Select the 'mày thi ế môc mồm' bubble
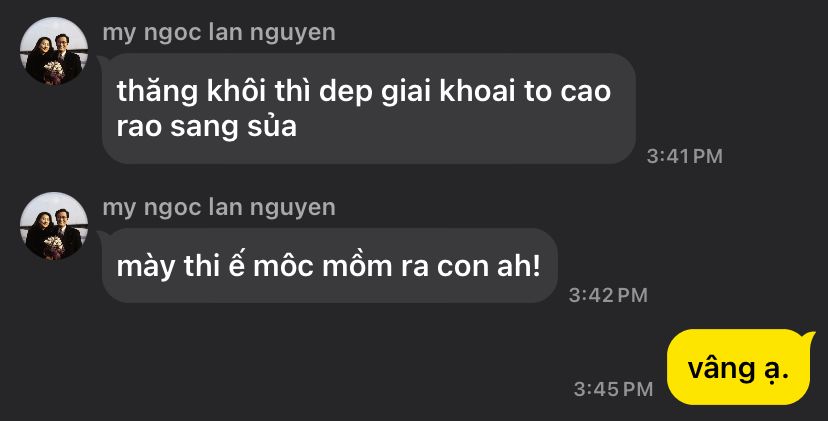Image resolution: width=828 pixels, height=421 pixels. tap(330, 265)
